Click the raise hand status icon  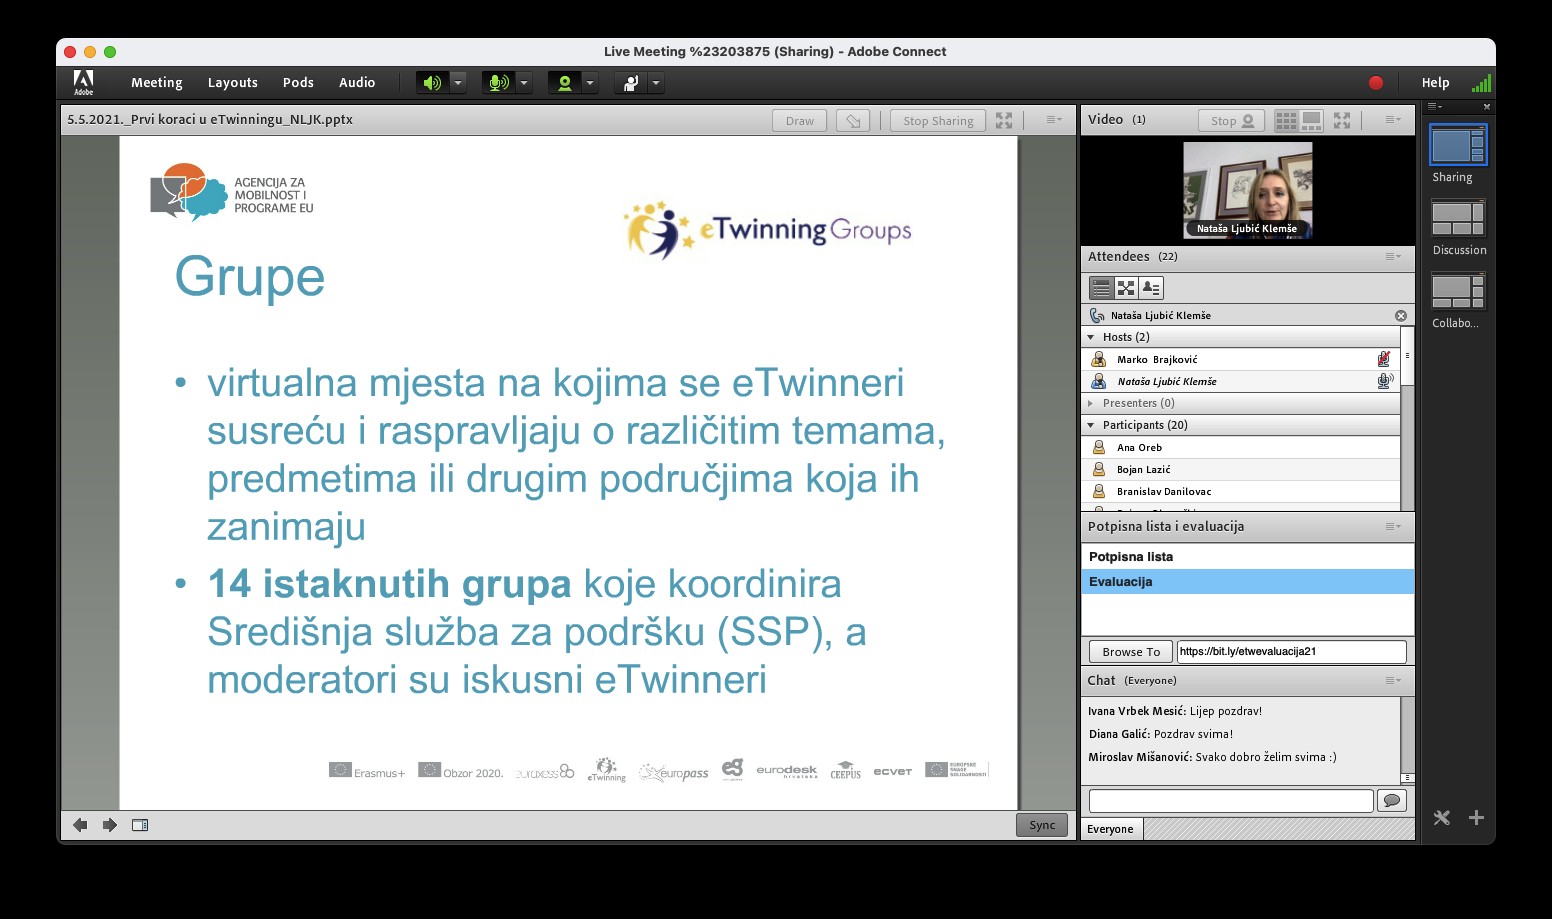[x=631, y=83]
